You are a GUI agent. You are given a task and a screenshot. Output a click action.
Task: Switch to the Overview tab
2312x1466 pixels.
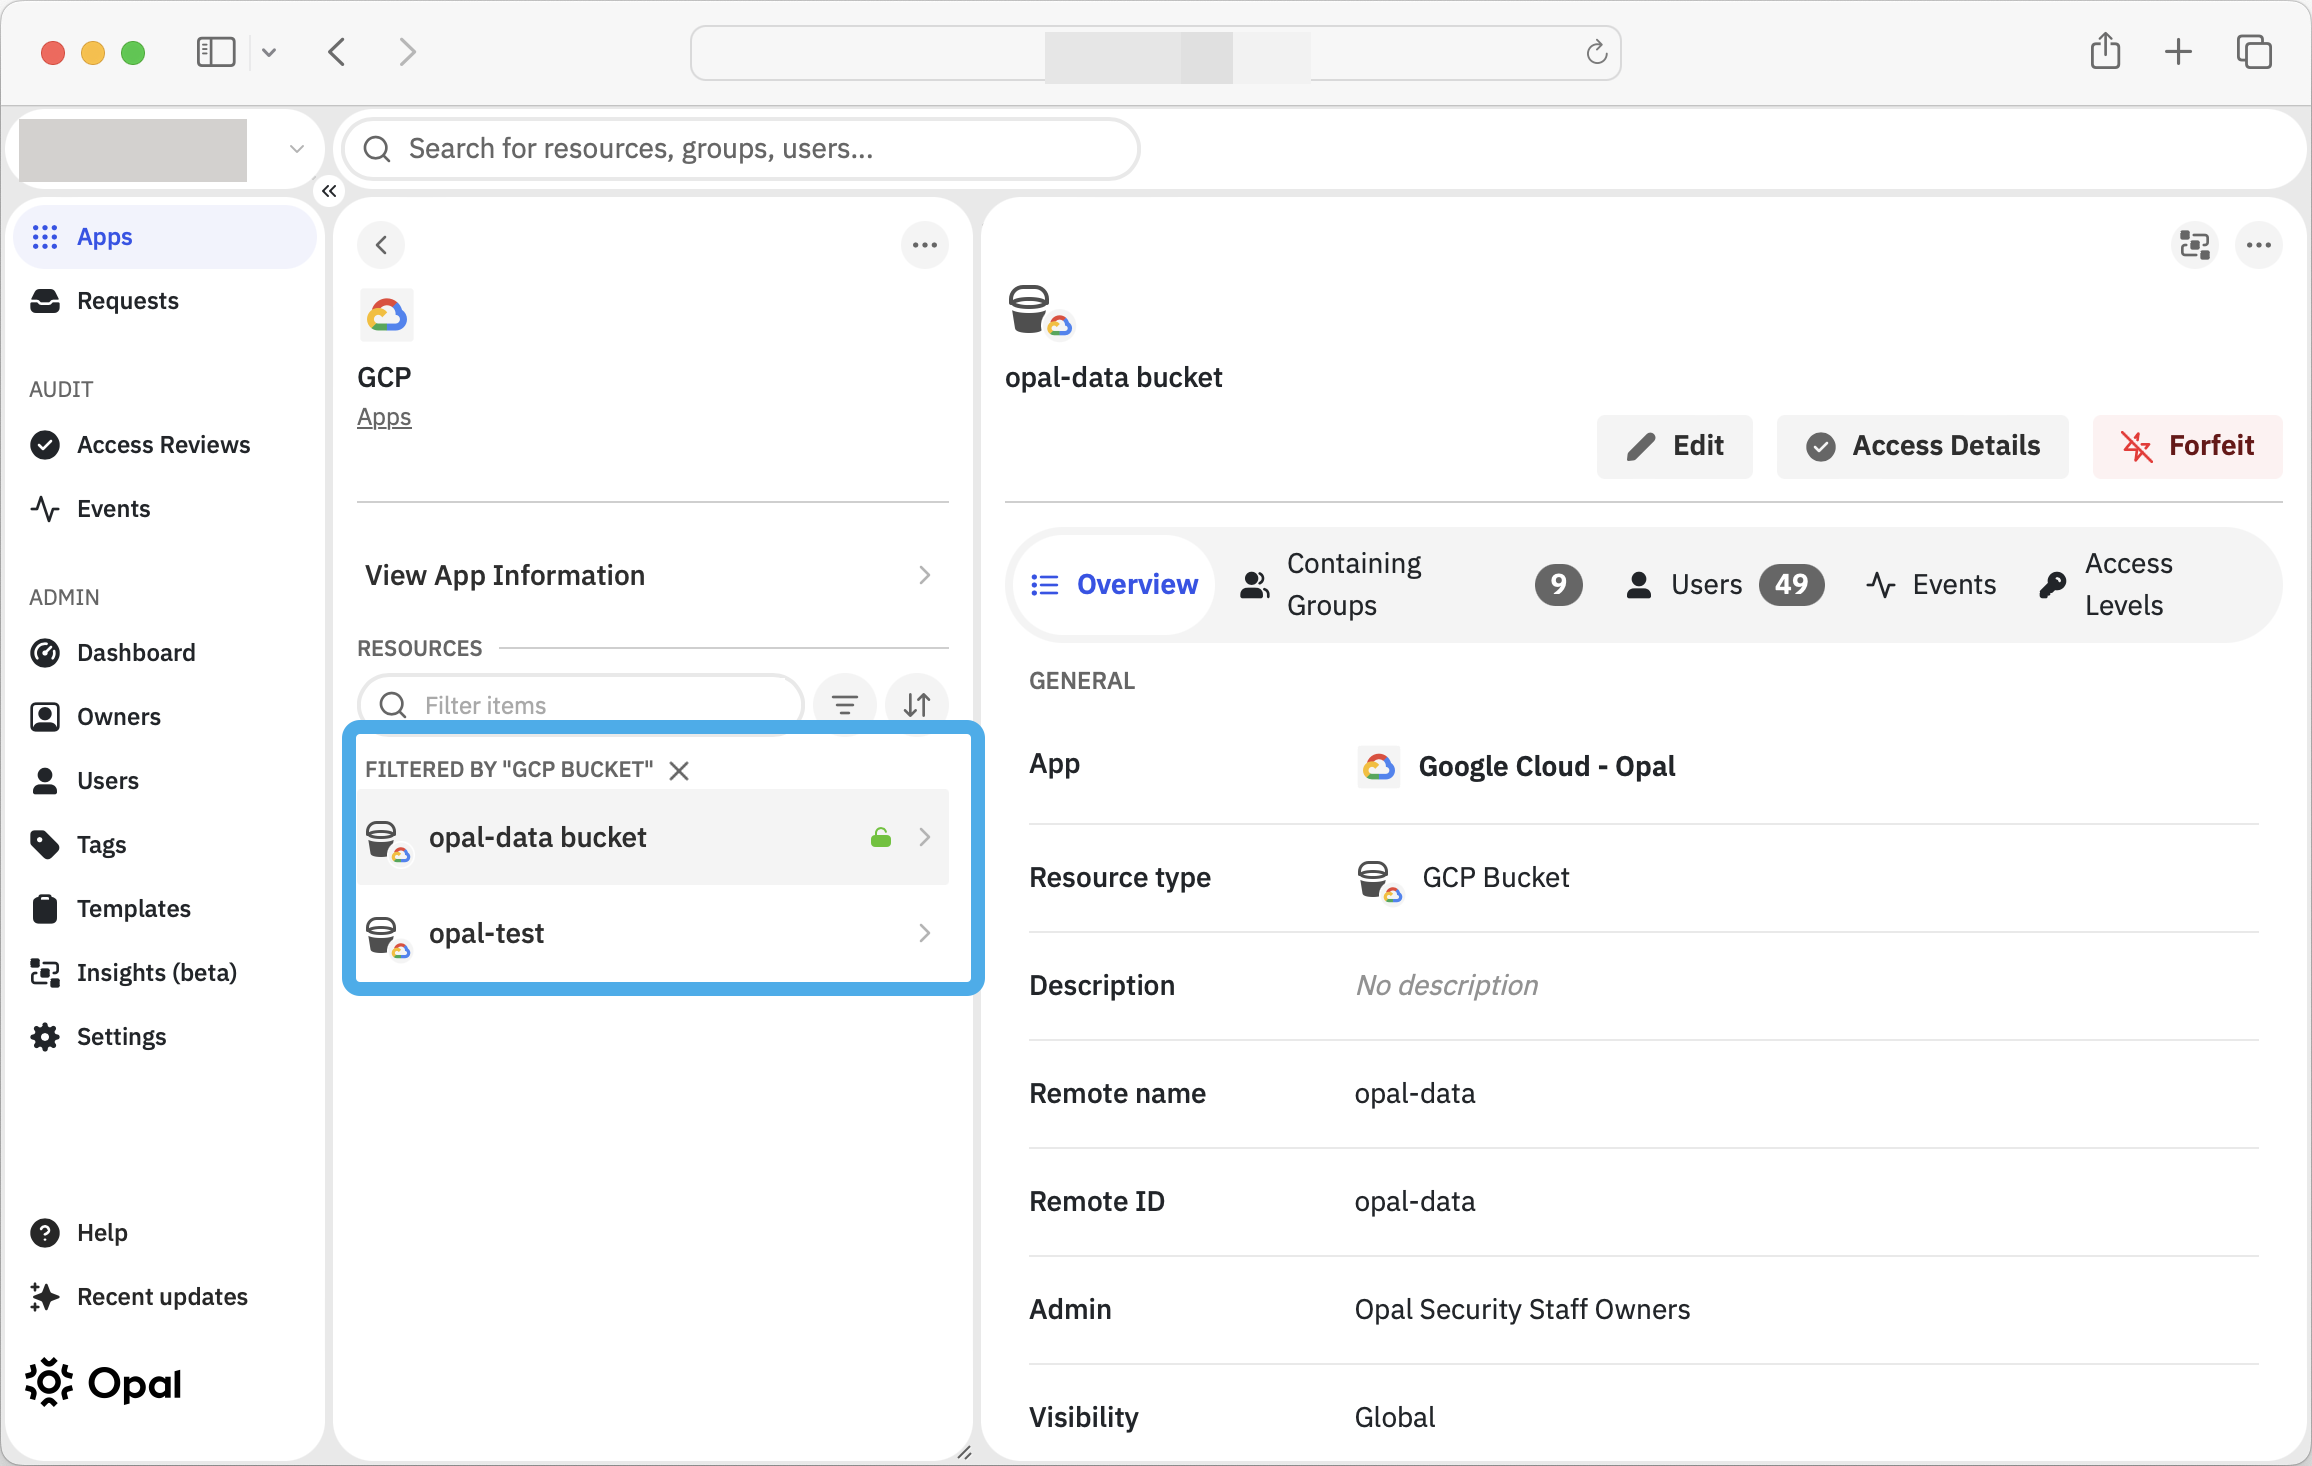(x=1114, y=585)
